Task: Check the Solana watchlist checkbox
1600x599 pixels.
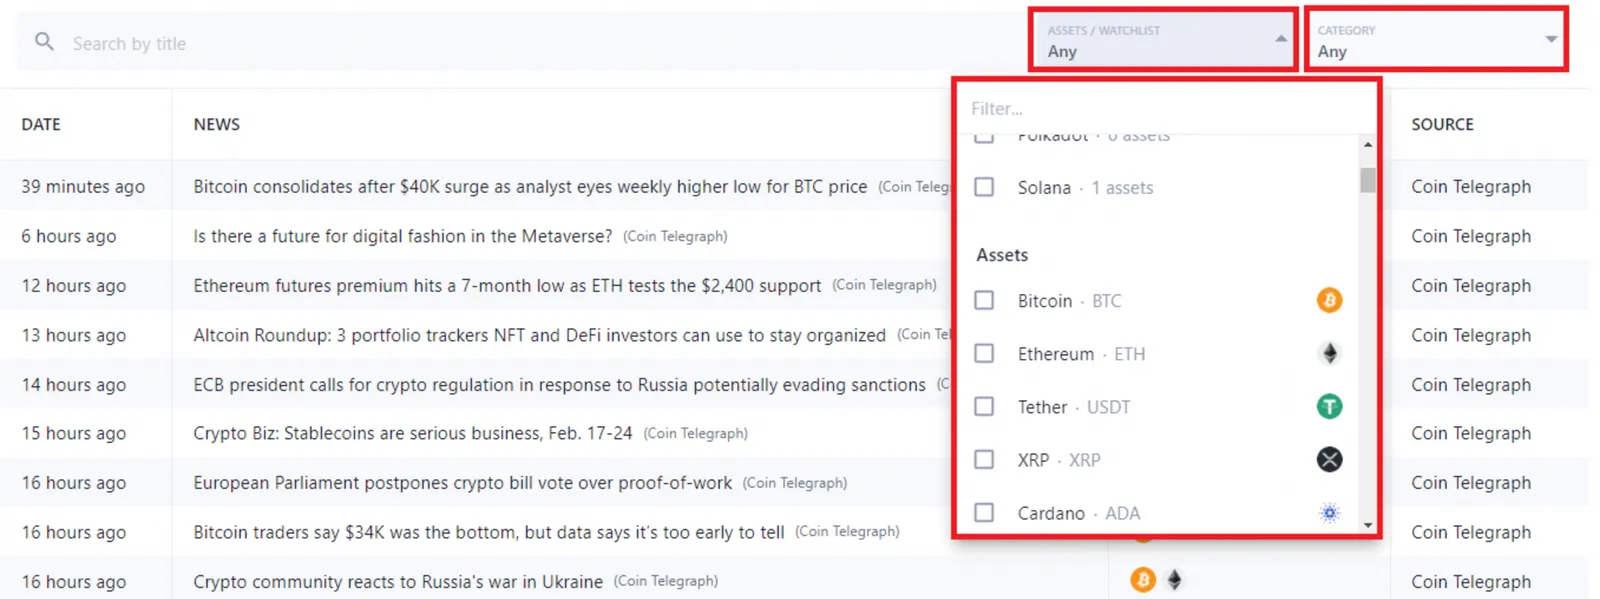Action: 984,187
